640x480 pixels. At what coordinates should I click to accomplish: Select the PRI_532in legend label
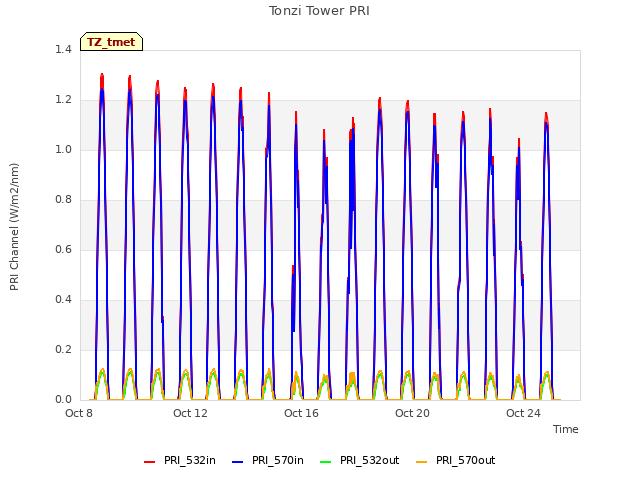point(190,460)
